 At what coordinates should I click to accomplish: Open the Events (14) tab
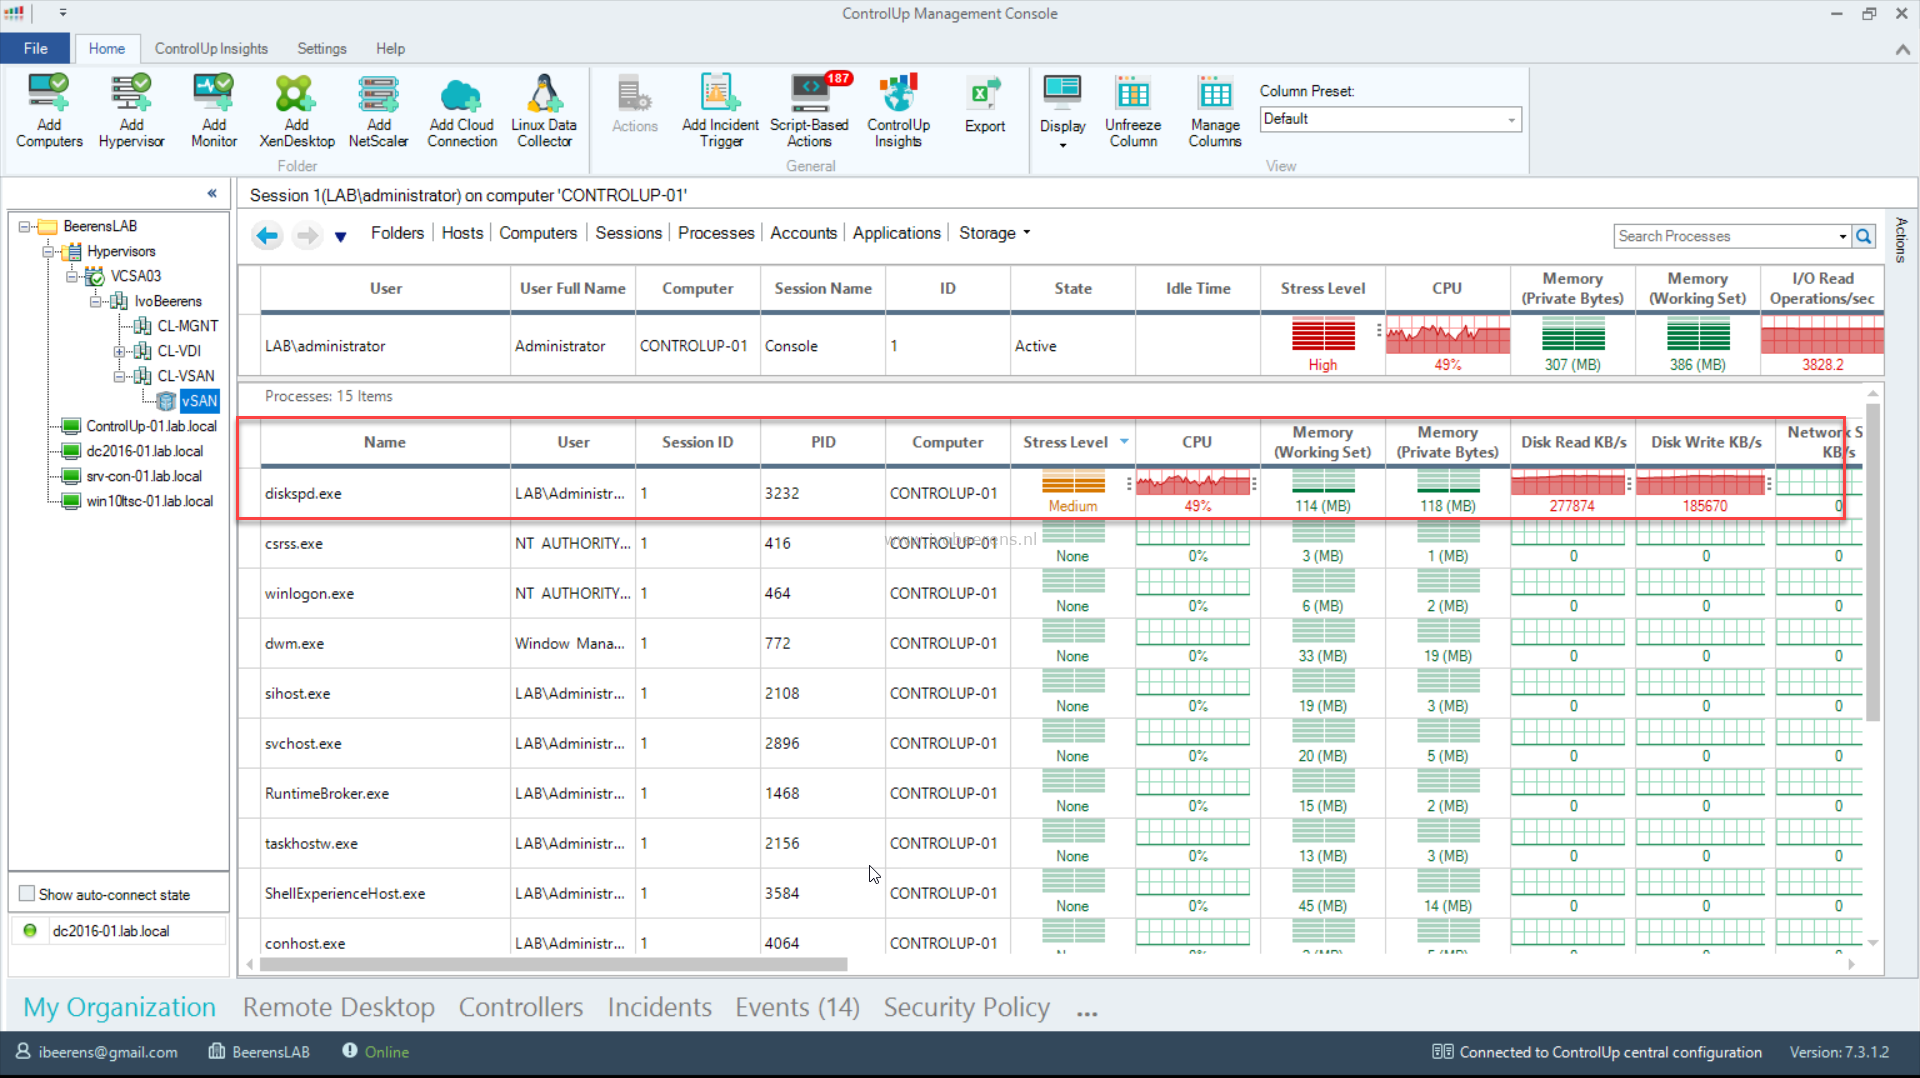(x=797, y=1007)
